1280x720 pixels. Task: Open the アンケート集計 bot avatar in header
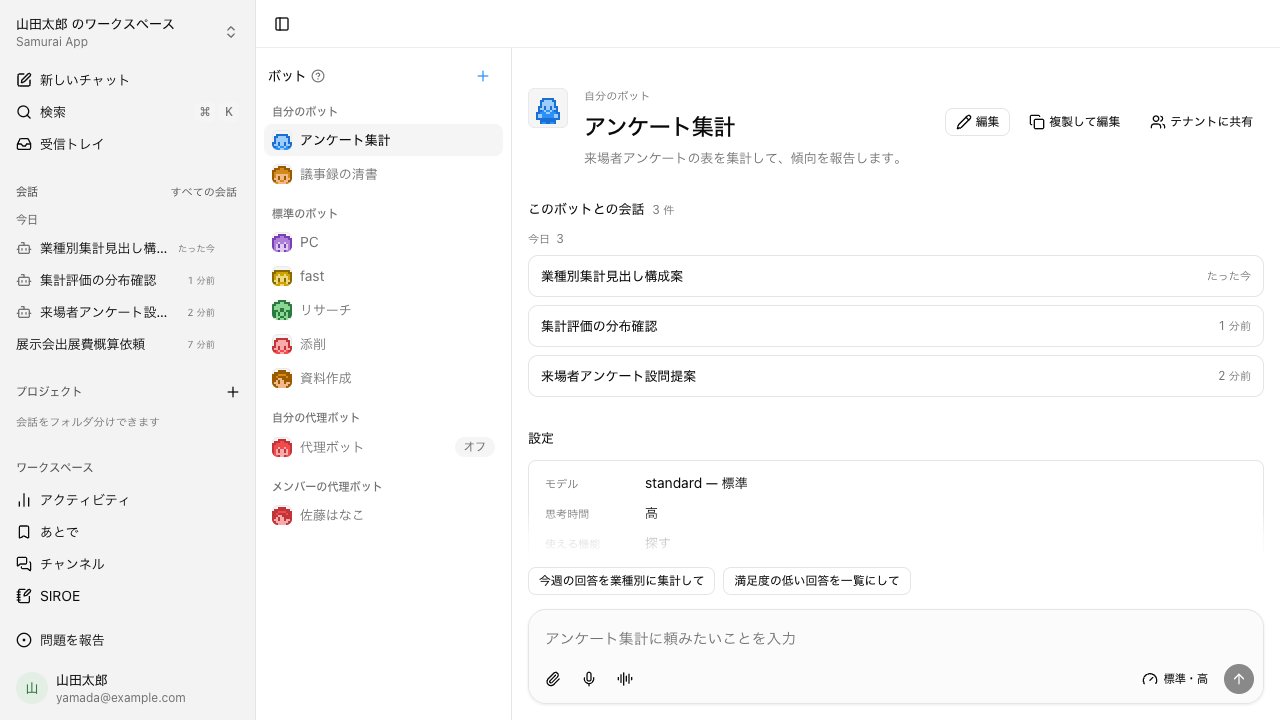(x=548, y=108)
